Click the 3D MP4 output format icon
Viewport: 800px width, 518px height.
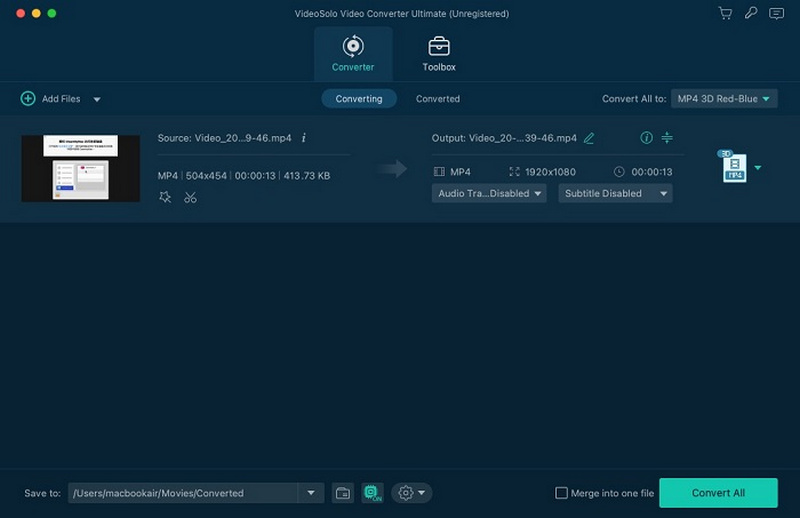click(x=733, y=166)
